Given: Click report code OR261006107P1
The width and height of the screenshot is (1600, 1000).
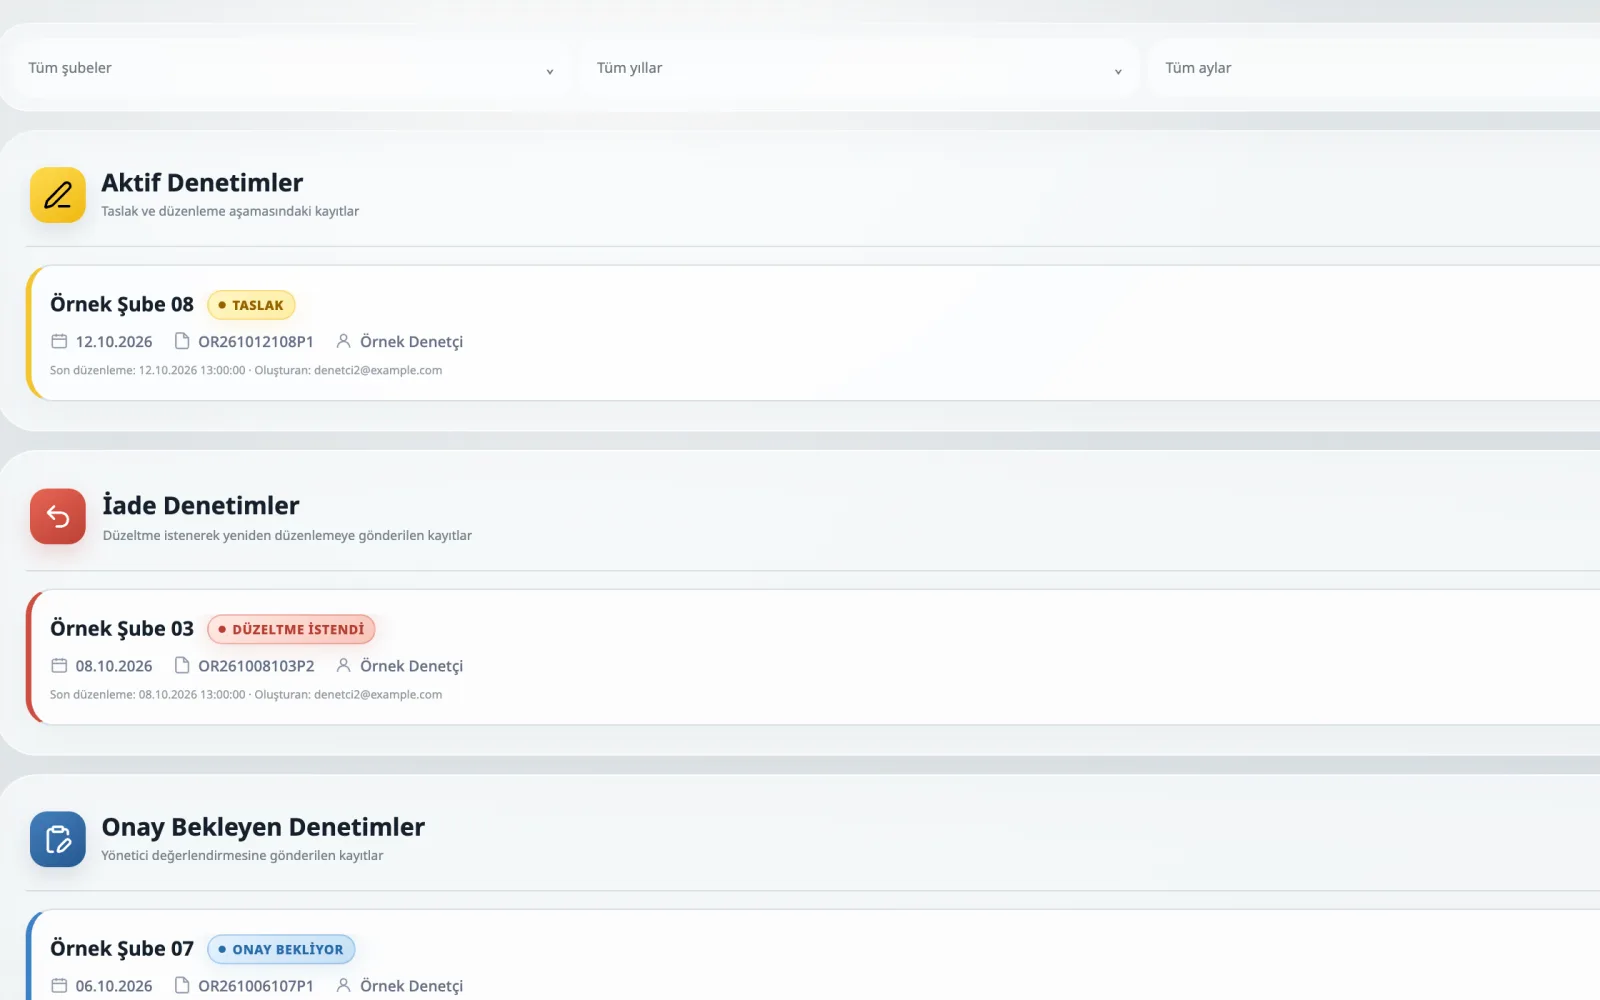Looking at the screenshot, I should (256, 986).
